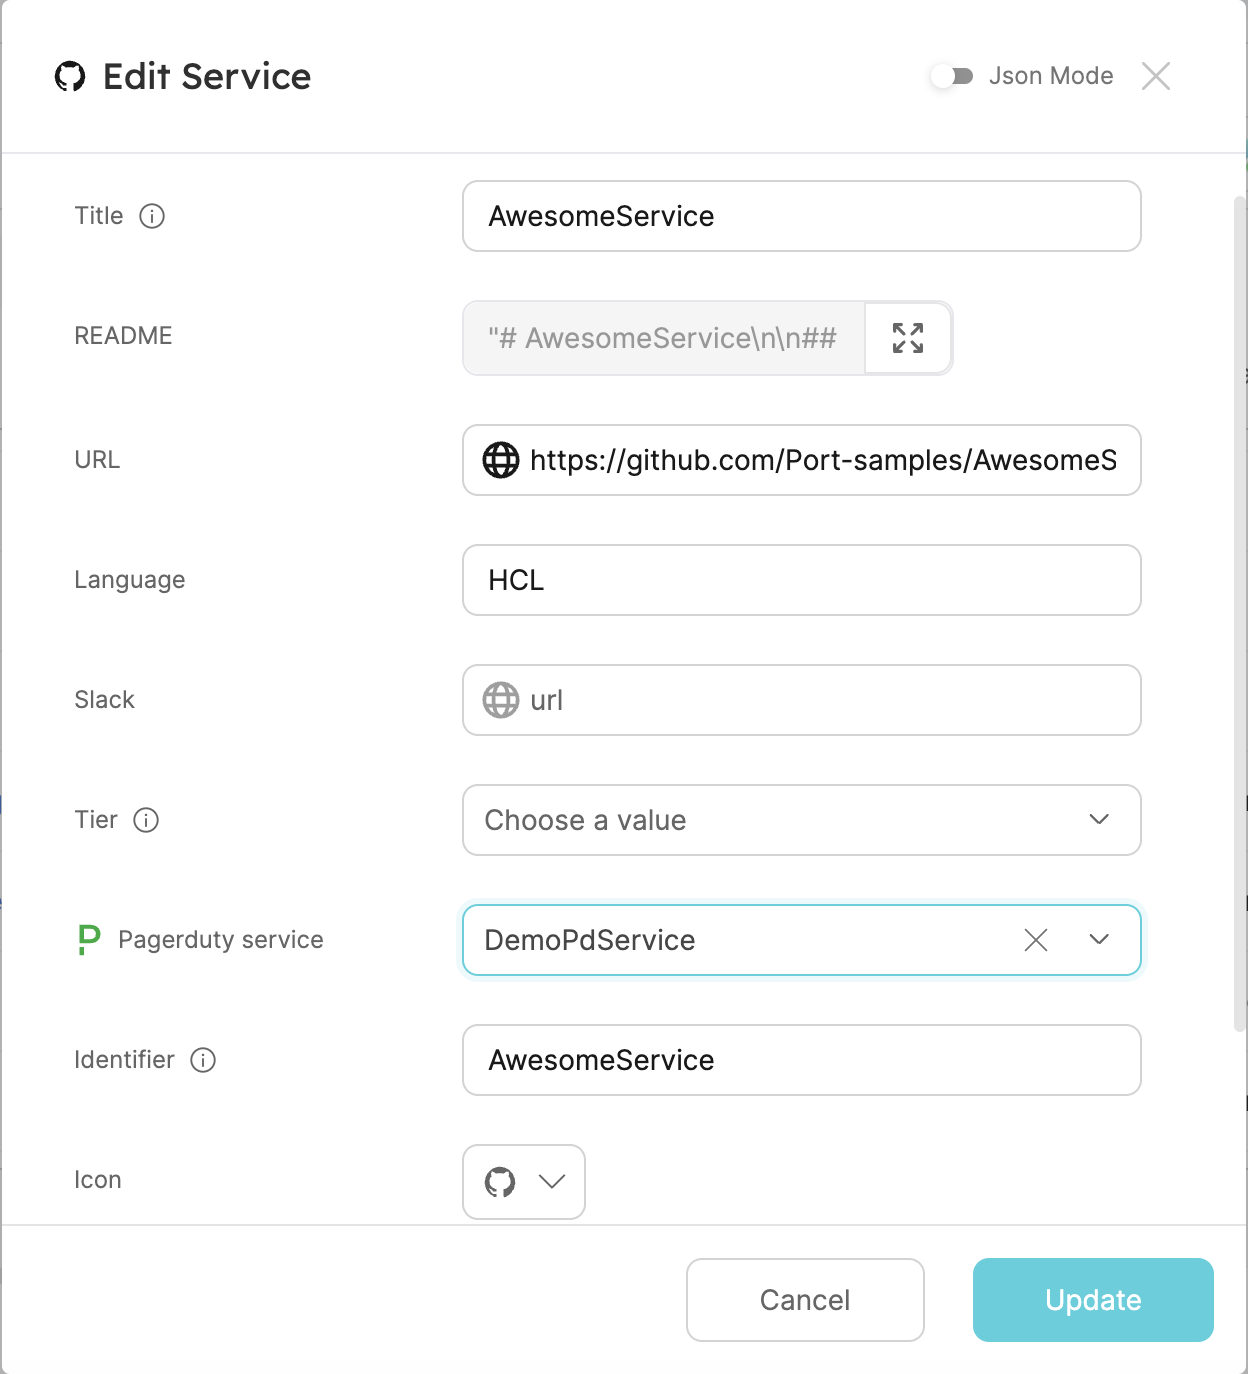Click the Cancel button
Screen dimensions: 1248x1374
[805, 1300]
